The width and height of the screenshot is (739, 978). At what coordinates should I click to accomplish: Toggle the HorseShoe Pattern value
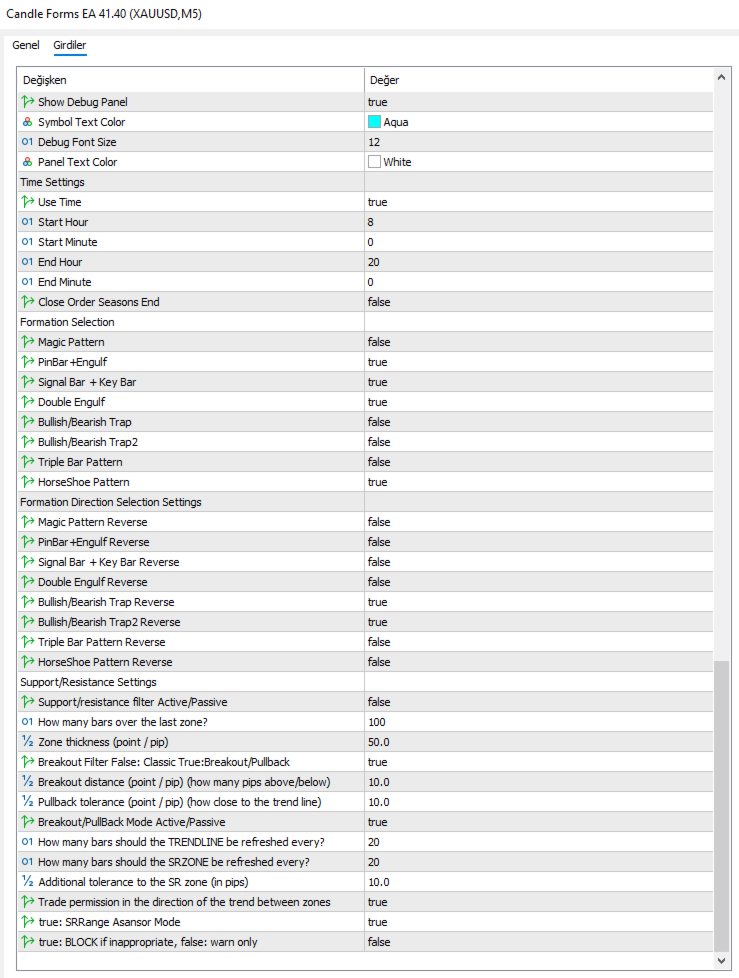538,482
